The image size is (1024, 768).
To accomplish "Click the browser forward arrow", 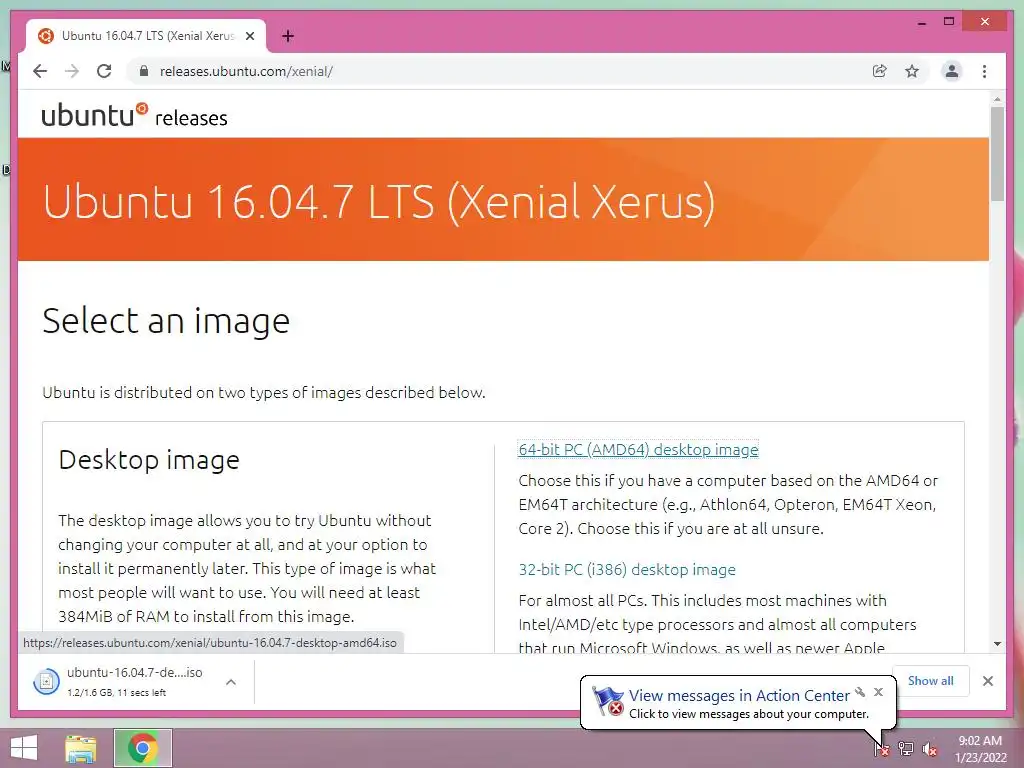I will 72,71.
